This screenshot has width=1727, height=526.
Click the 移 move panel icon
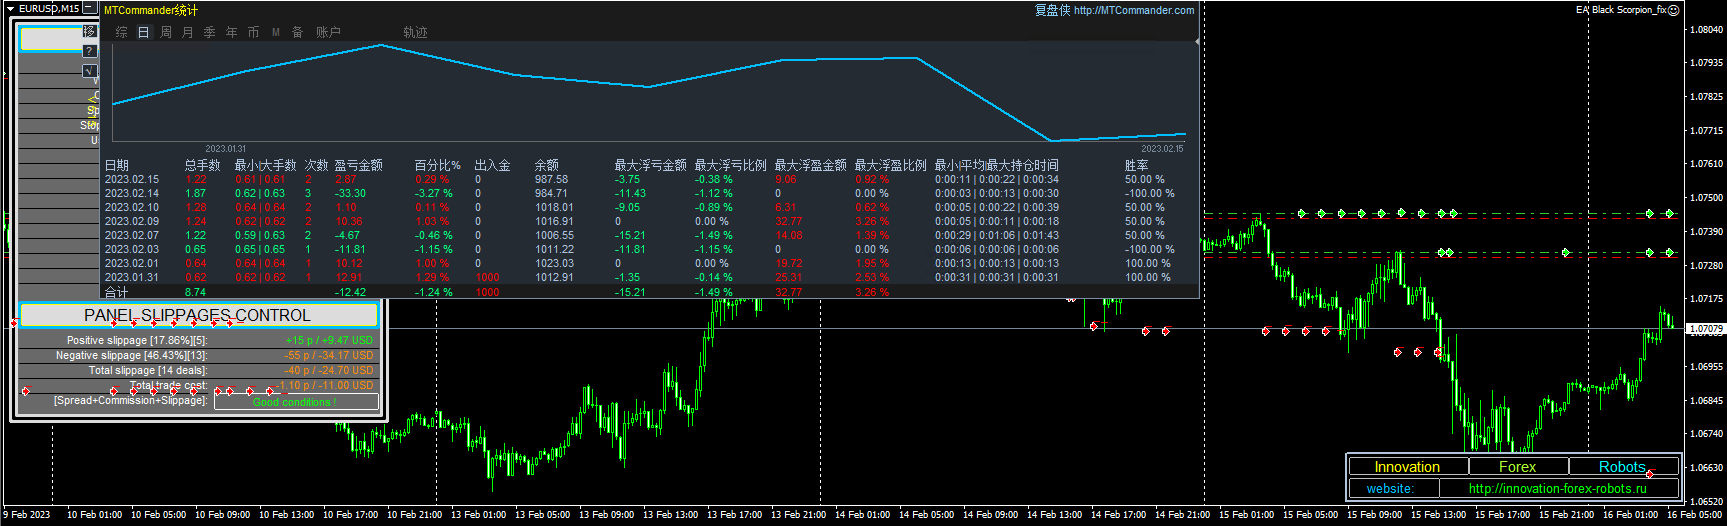[x=90, y=31]
